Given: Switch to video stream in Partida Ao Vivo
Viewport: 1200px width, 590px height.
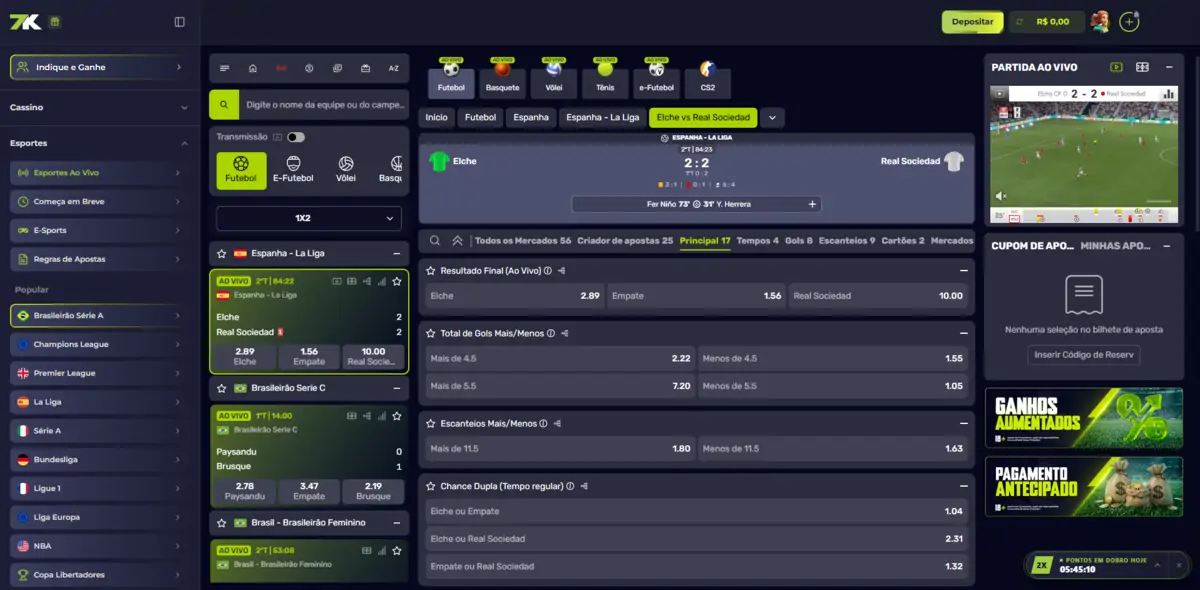Looking at the screenshot, I should (1116, 67).
